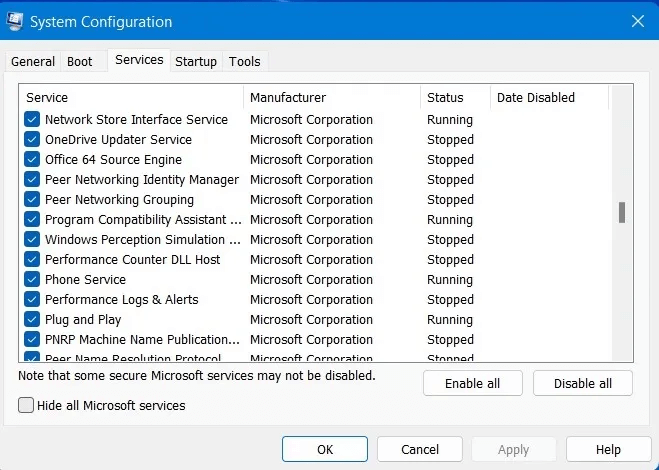659x470 pixels.
Task: Close the System Configuration window
Action: pos(637,21)
